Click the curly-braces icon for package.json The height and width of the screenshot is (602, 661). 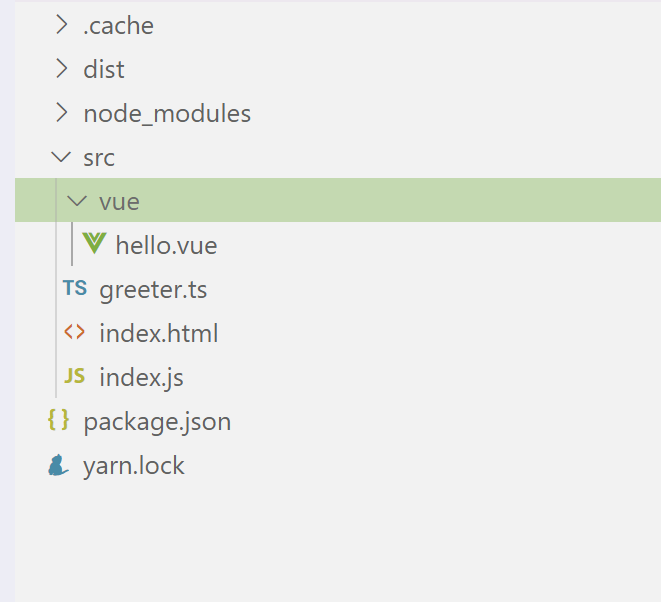point(58,420)
